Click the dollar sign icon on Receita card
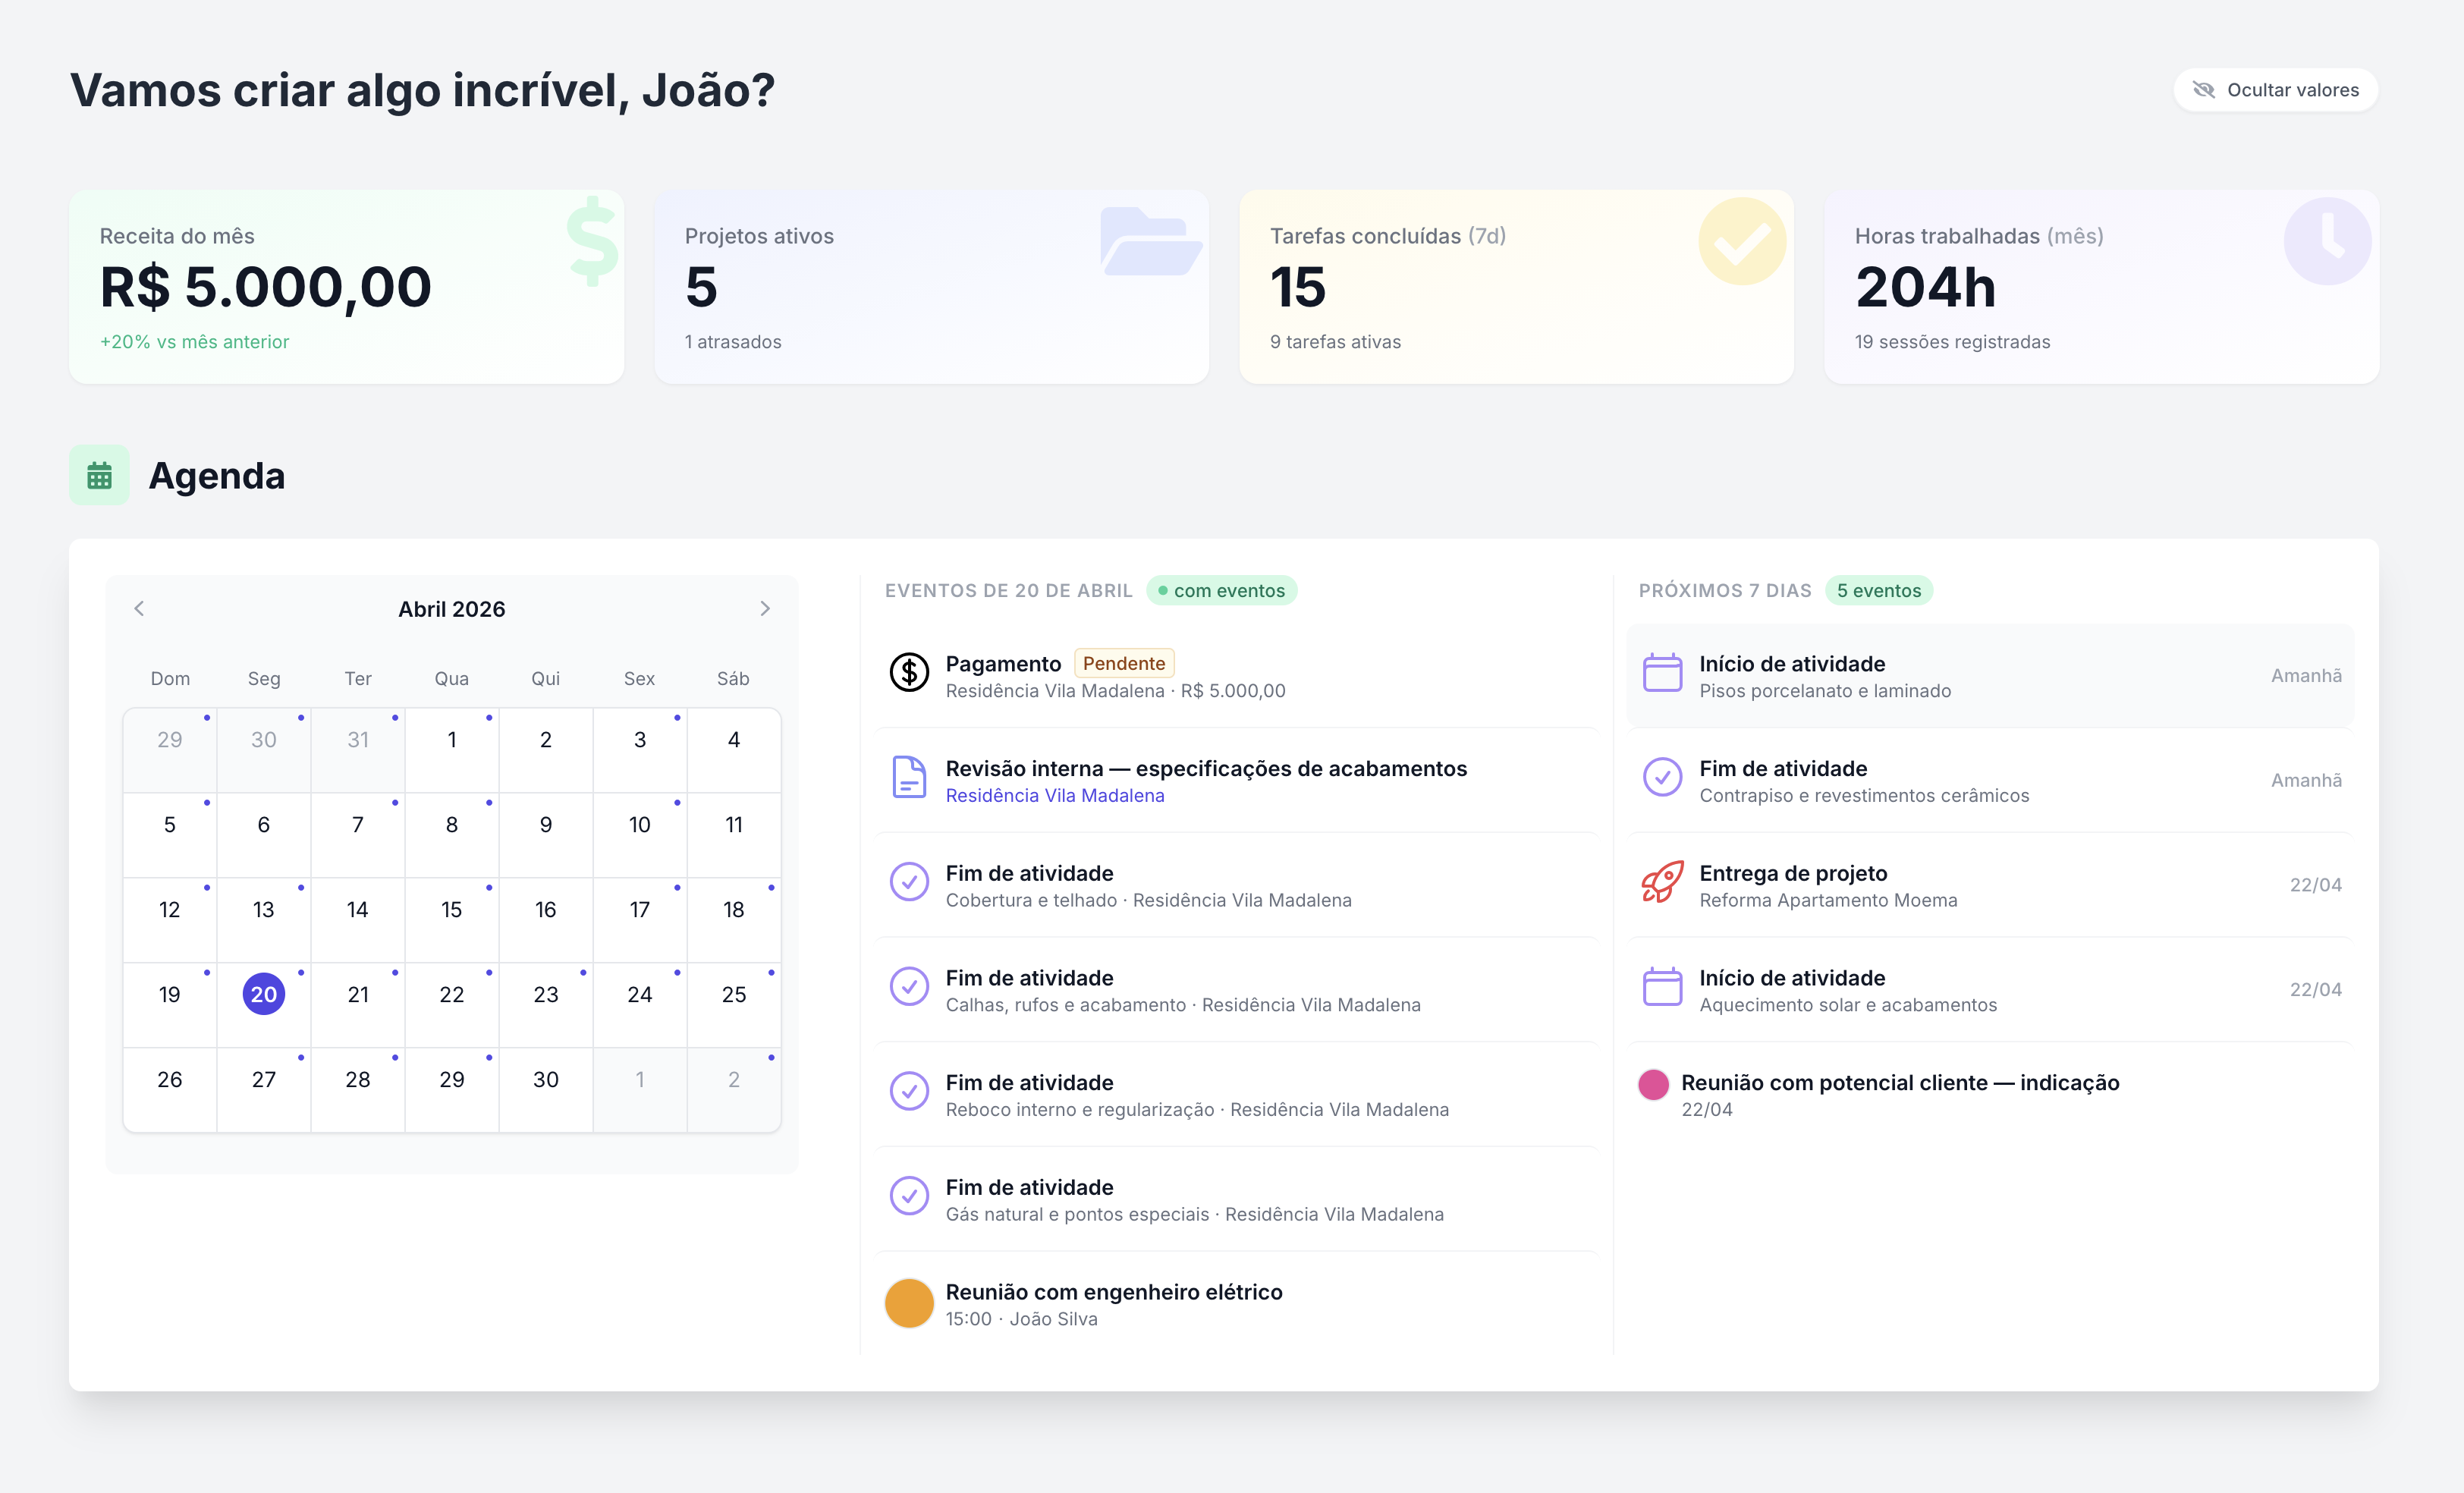The image size is (2464, 1493). (x=592, y=241)
